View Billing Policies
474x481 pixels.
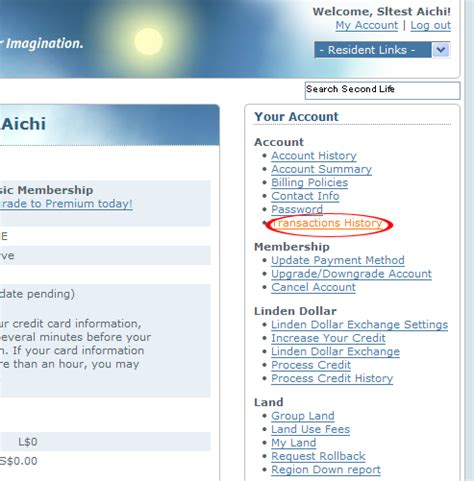309,183
